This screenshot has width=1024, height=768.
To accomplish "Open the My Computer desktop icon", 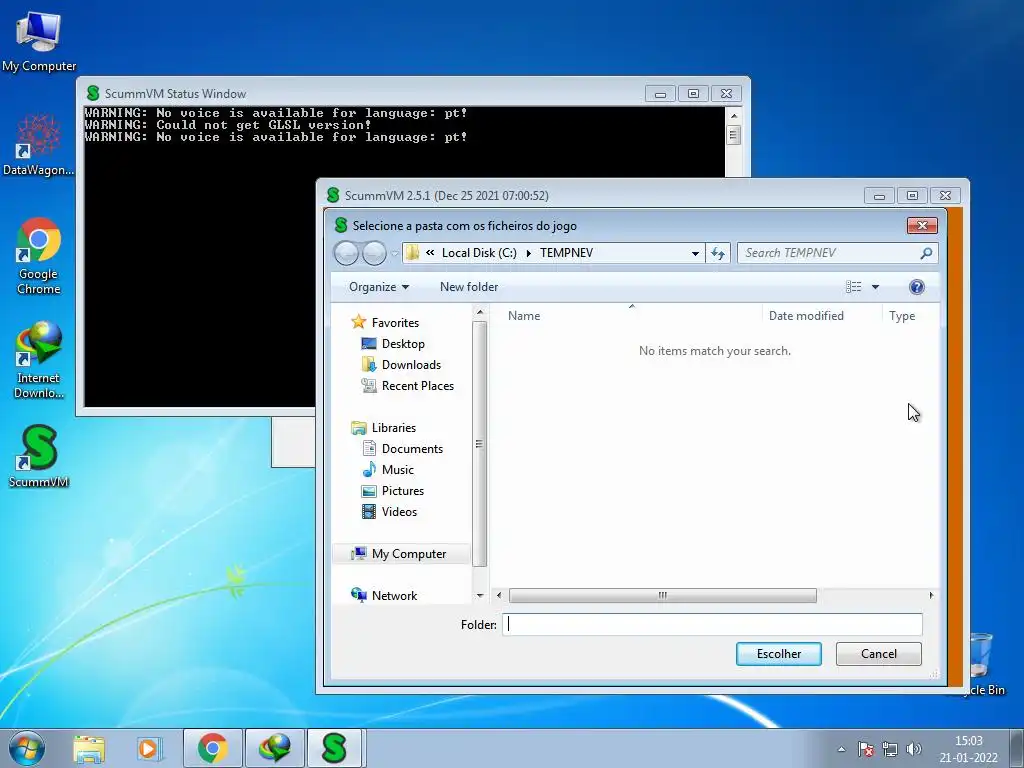I will pyautogui.click(x=39, y=42).
